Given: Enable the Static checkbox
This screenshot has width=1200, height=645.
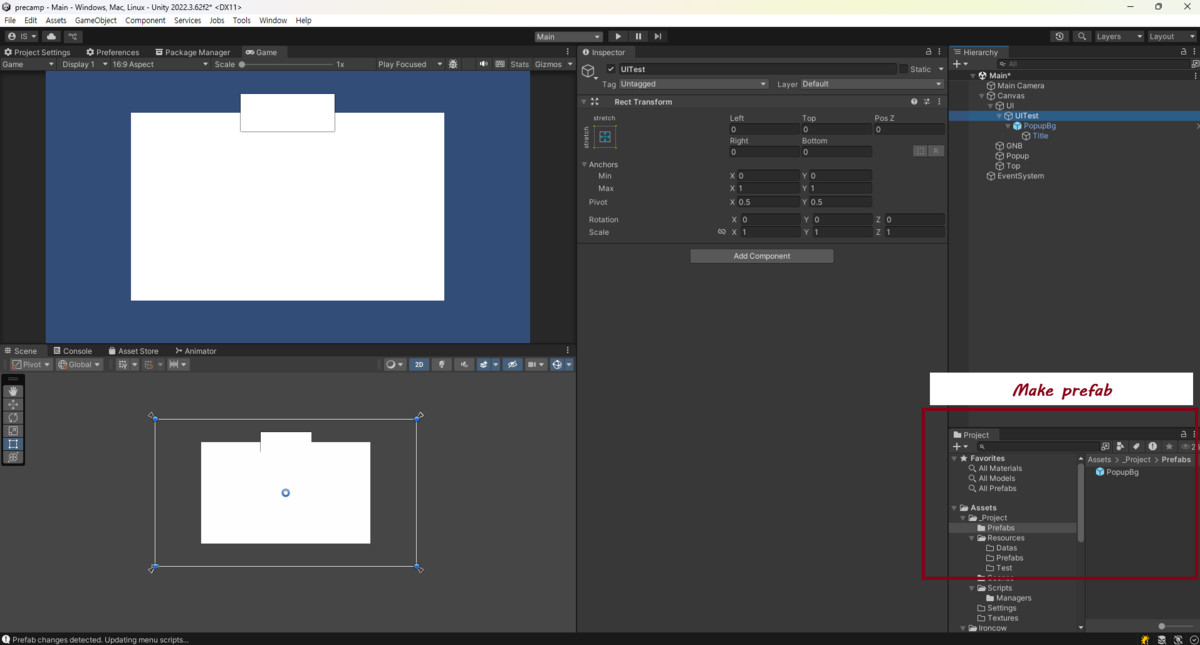Looking at the screenshot, I should point(903,69).
